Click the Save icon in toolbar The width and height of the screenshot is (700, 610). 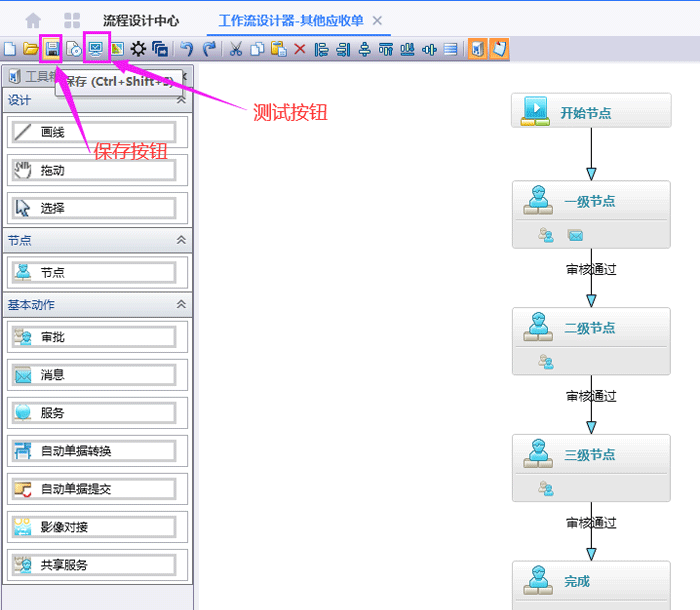click(x=51, y=48)
